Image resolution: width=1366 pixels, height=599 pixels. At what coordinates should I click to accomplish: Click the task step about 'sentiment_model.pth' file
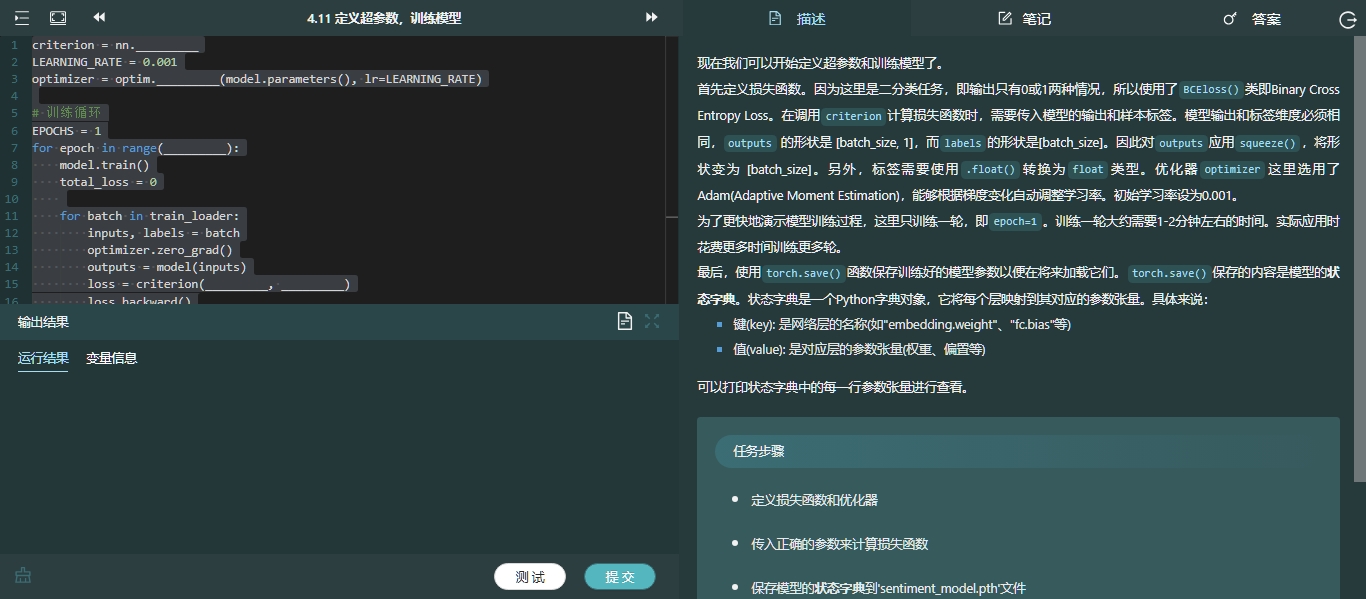coord(888,588)
